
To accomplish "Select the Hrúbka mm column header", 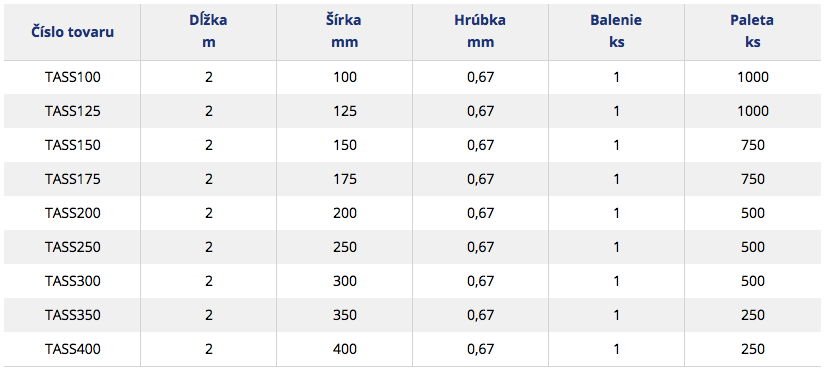I will [x=480, y=32].
